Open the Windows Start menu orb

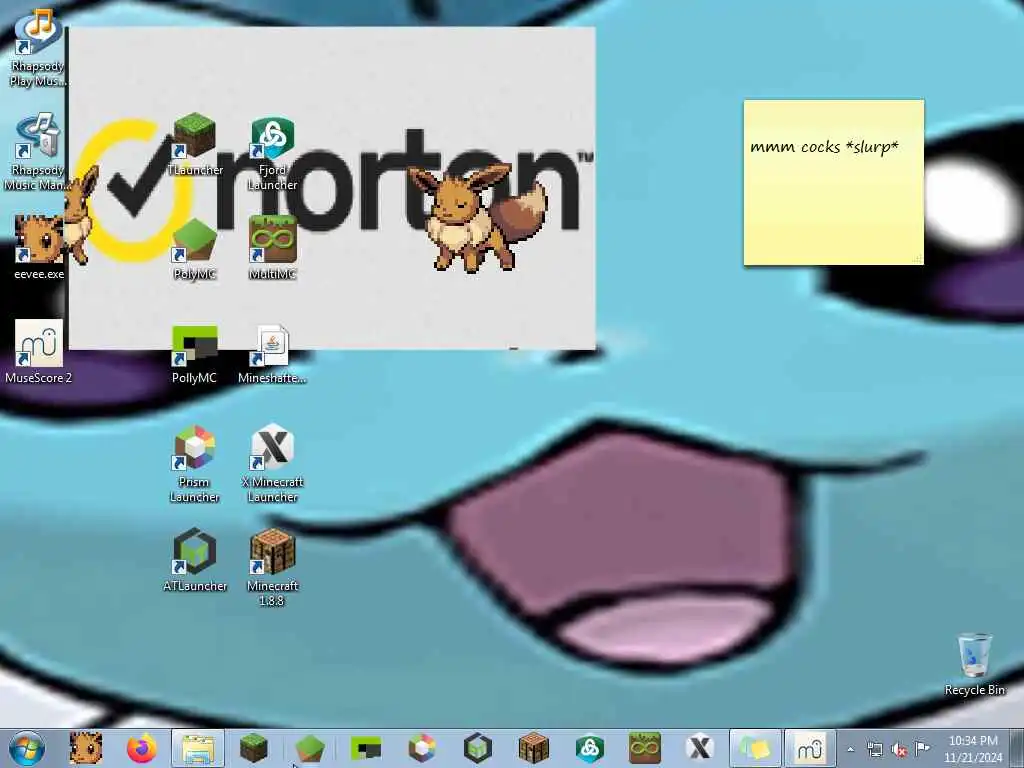27,748
